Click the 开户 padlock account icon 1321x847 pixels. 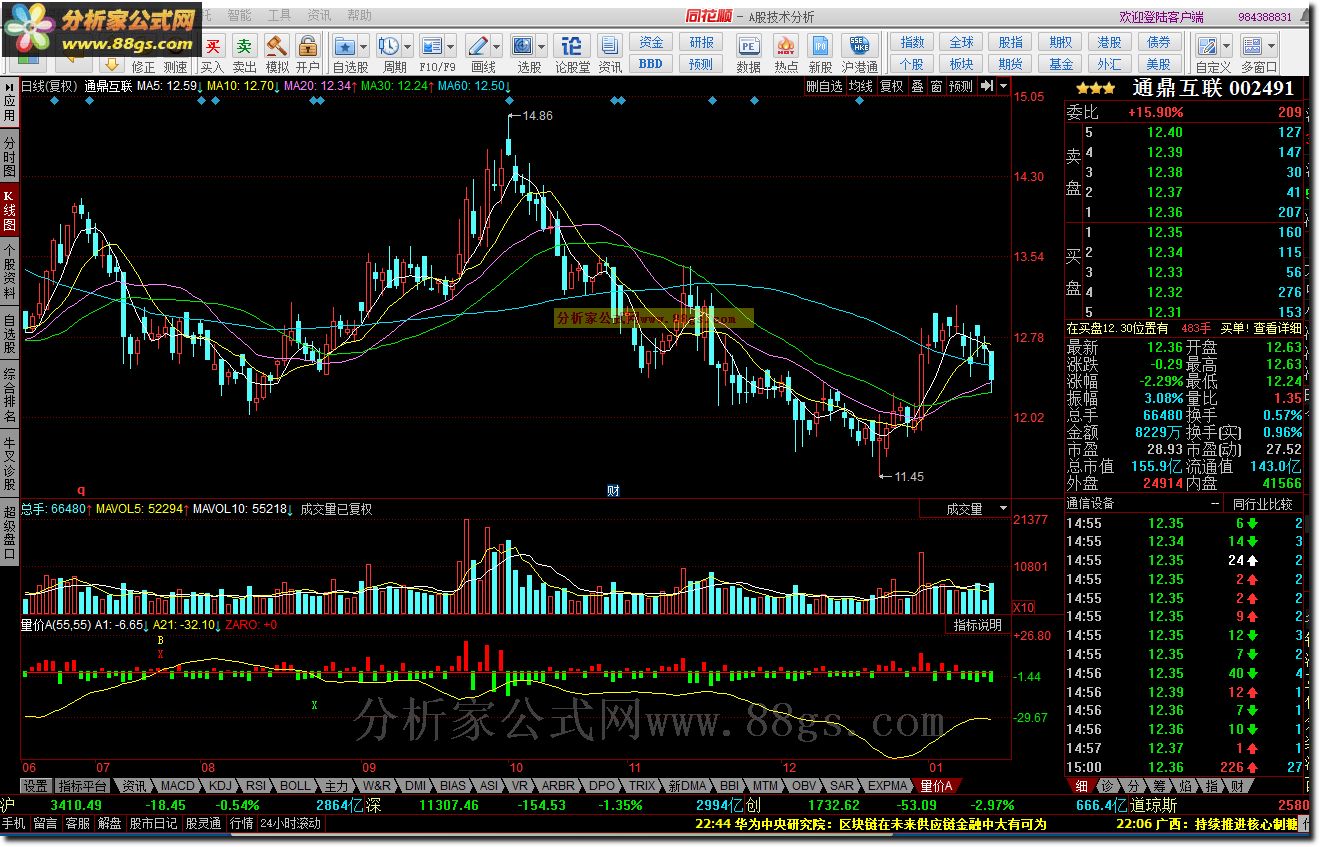tap(307, 46)
